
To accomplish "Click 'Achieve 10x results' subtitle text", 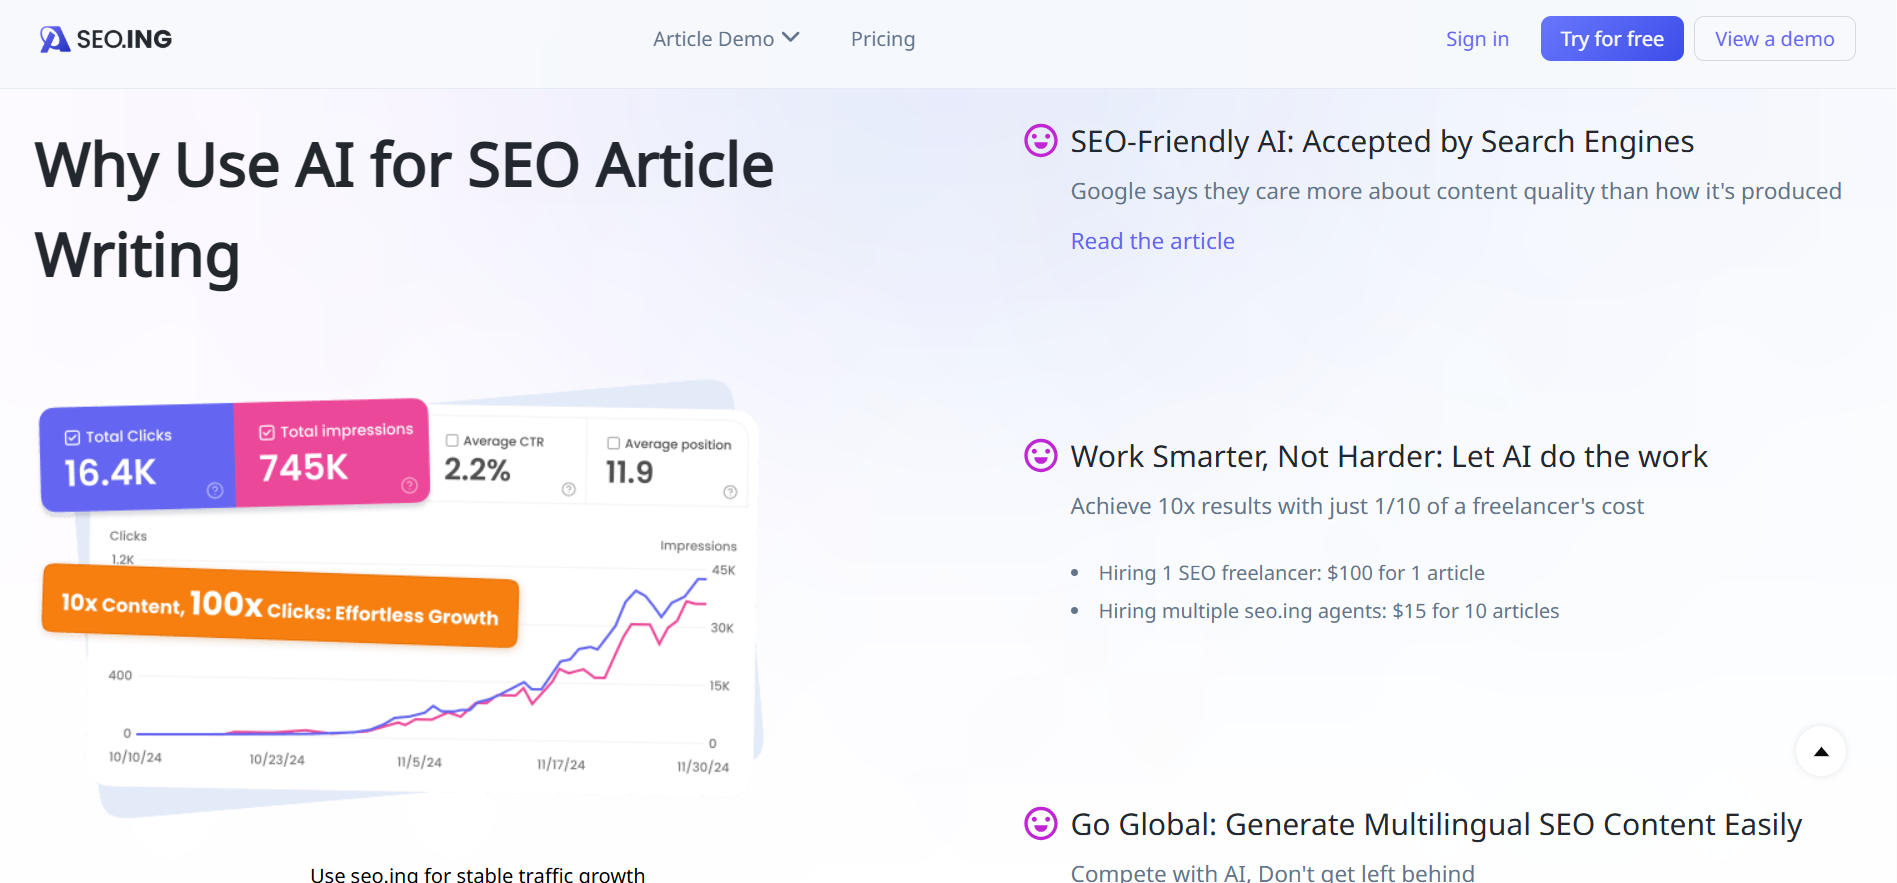I will (x=1357, y=506).
